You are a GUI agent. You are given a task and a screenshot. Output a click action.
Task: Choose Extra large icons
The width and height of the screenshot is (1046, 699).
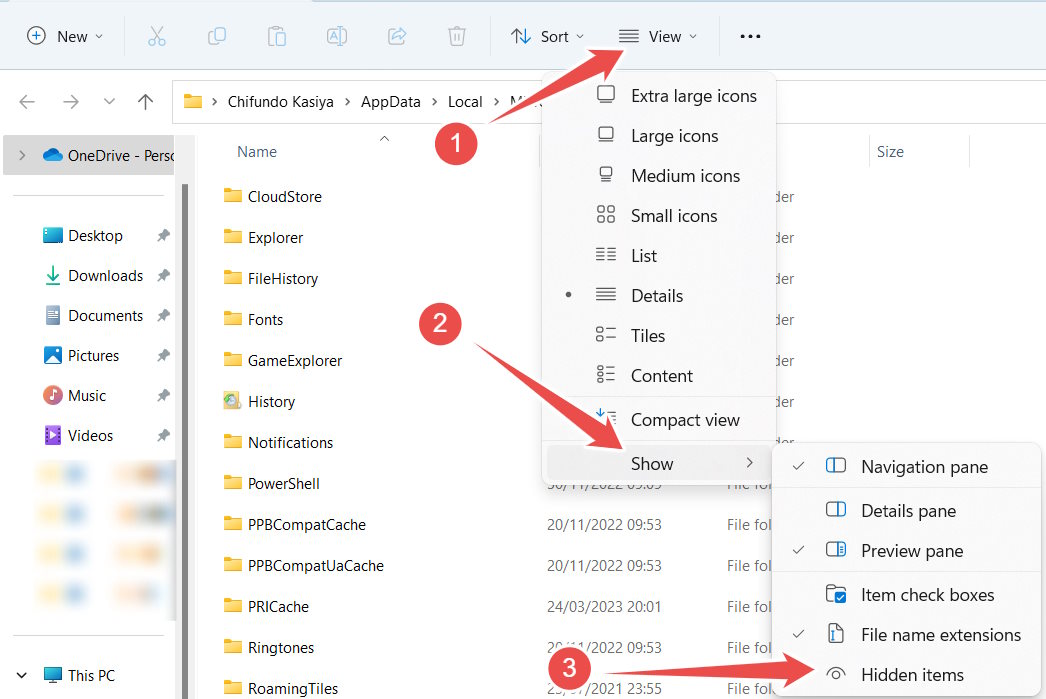(x=693, y=95)
